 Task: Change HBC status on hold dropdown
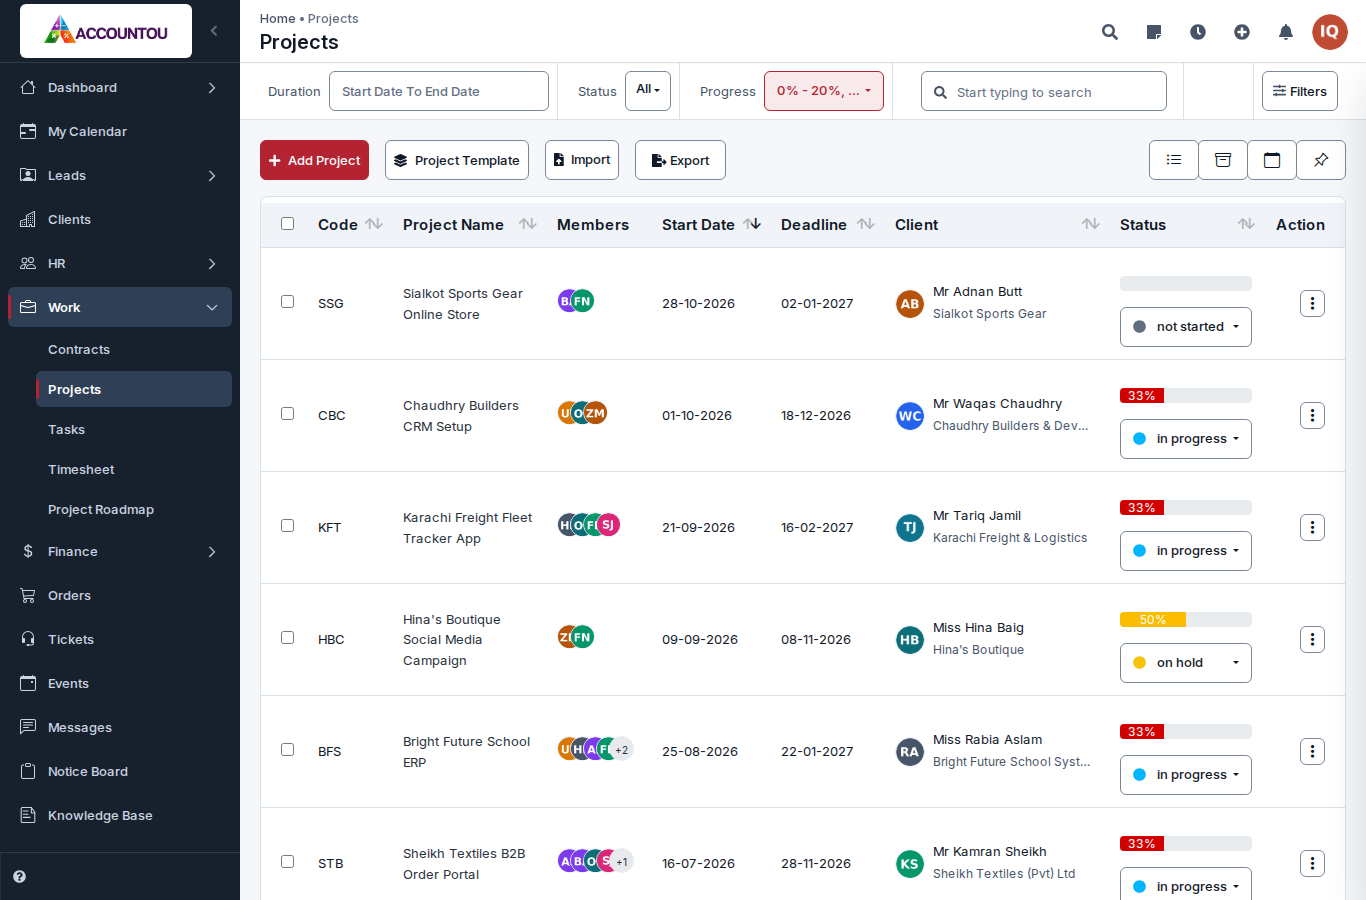(1186, 663)
